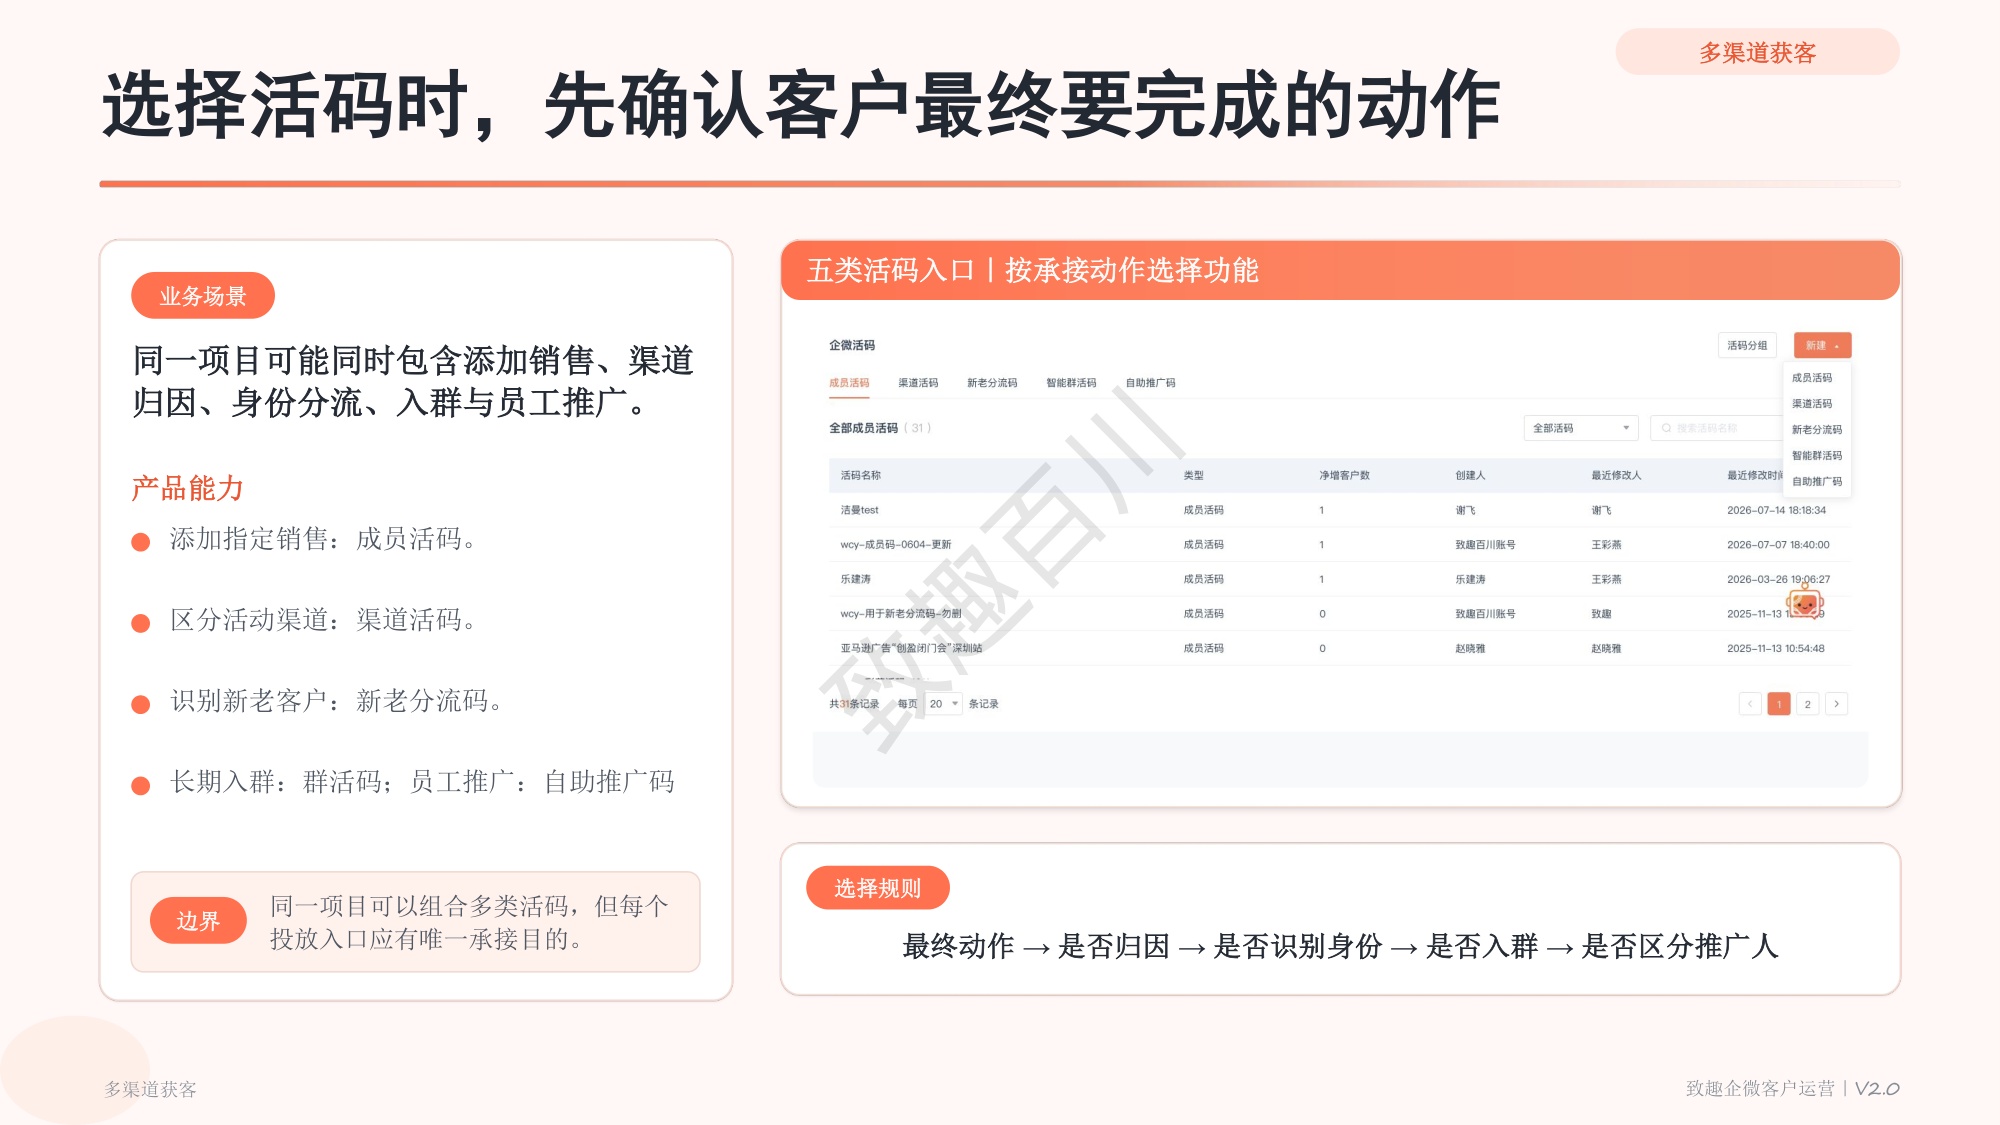Click the timestamp 2026-07-07 18:40:00
This screenshot has width=2000, height=1125.
click(1778, 545)
